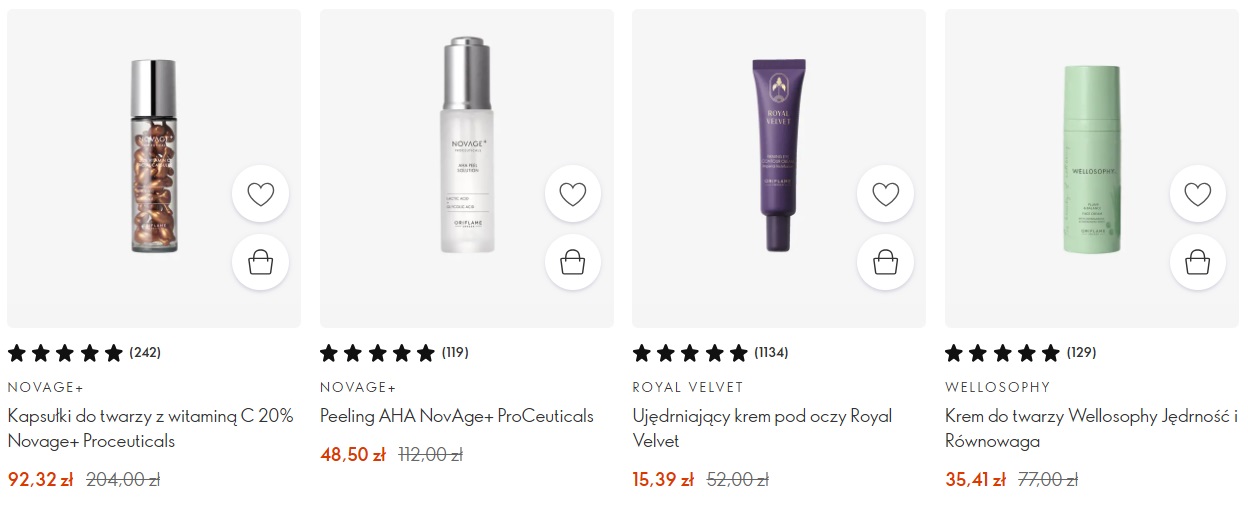1248x507 pixels.
Task: Open the 119 reviews star rating
Action: click(x=394, y=352)
